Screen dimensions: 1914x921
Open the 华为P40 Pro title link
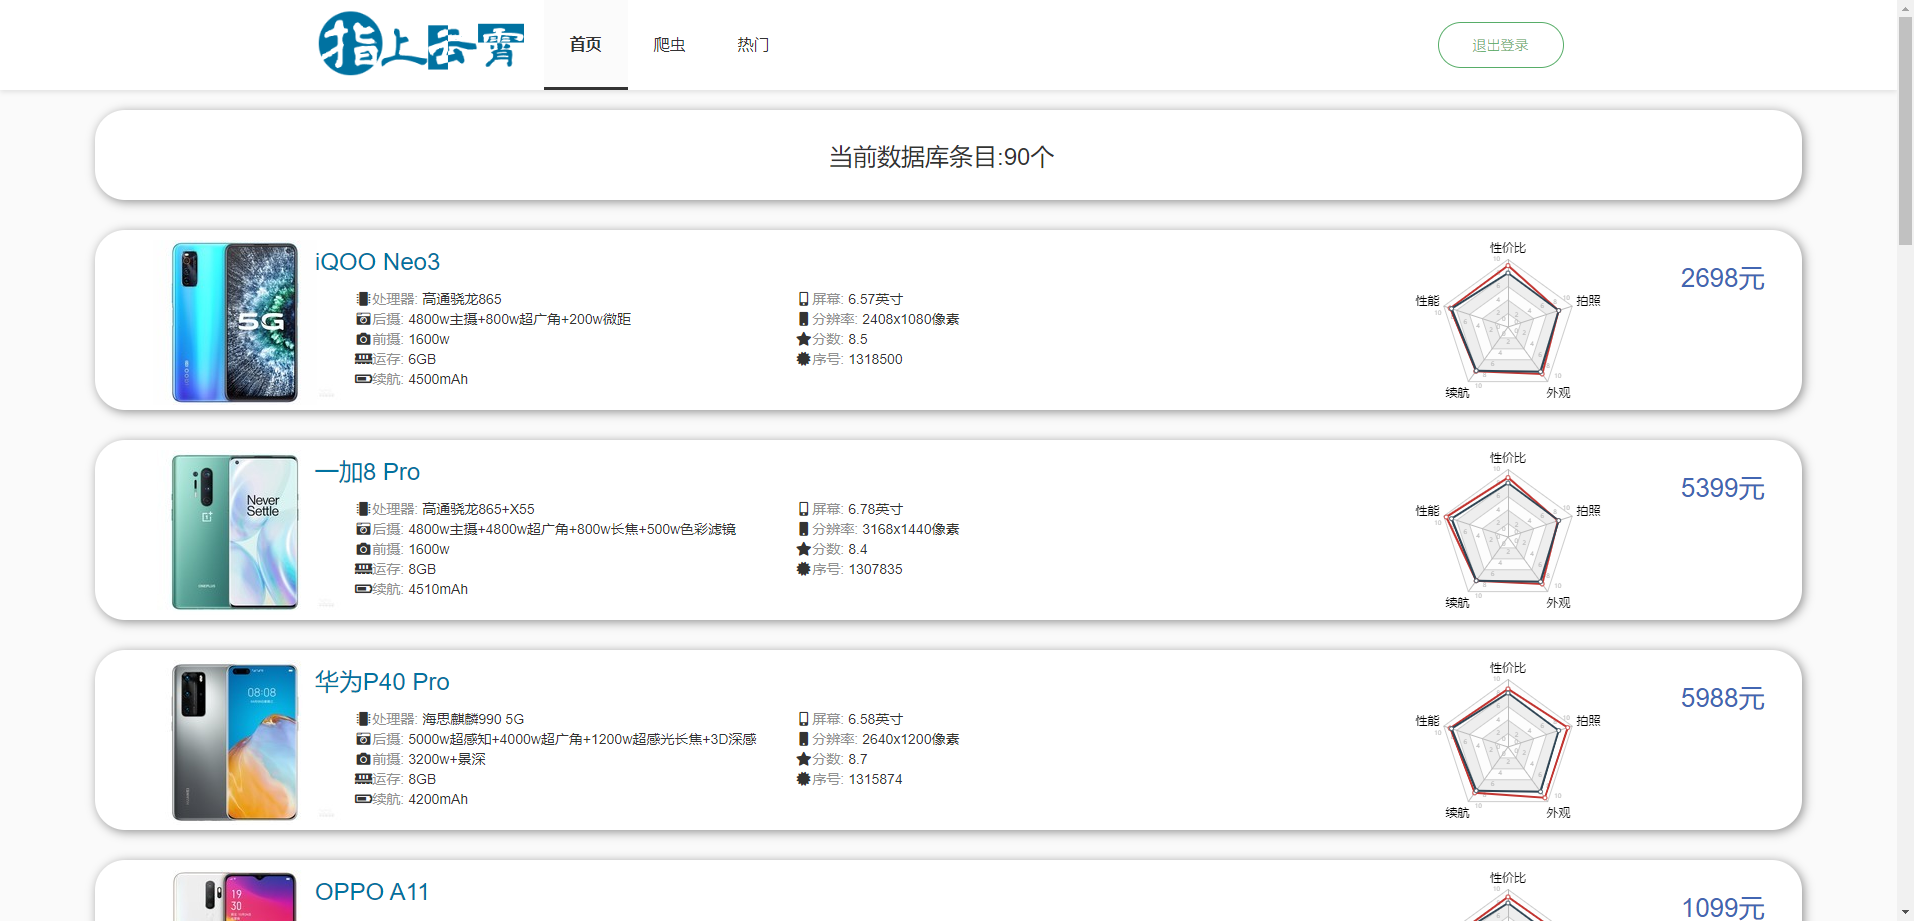pyautogui.click(x=382, y=682)
